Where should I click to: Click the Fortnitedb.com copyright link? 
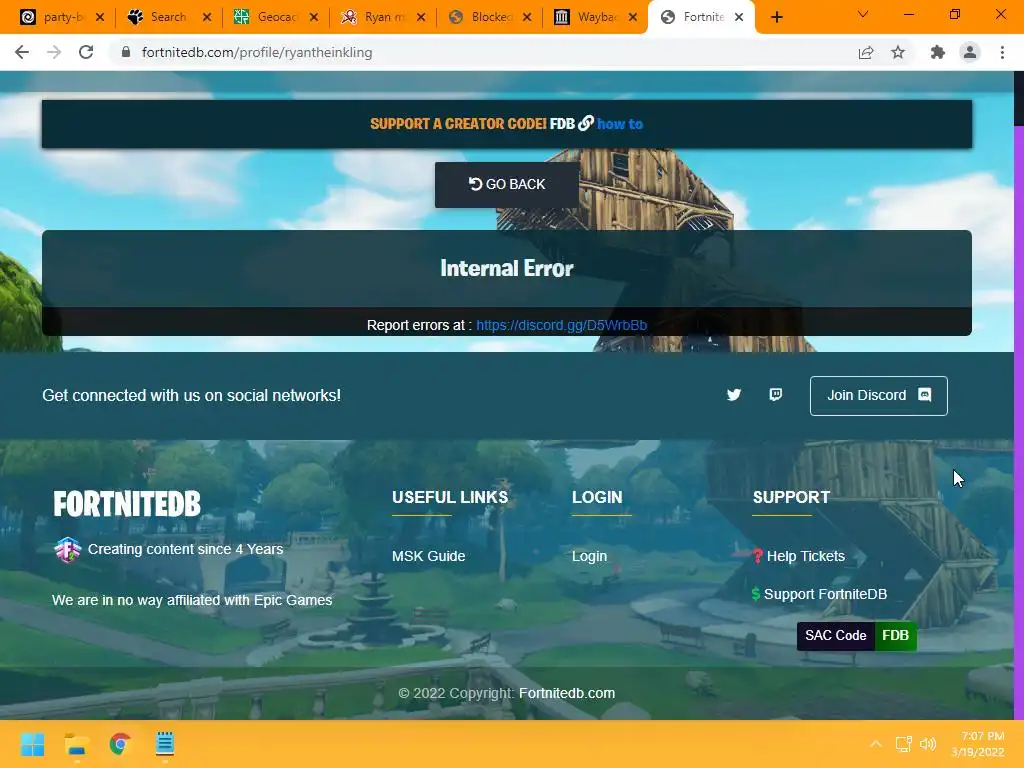pyautogui.click(x=567, y=693)
